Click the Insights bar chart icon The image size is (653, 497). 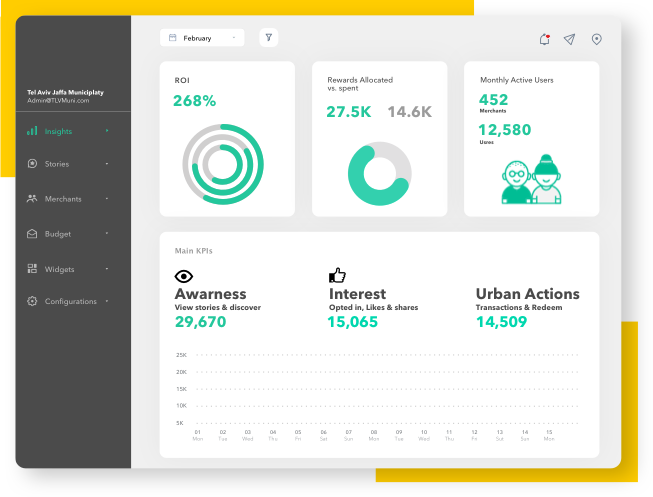pyautogui.click(x=32, y=131)
